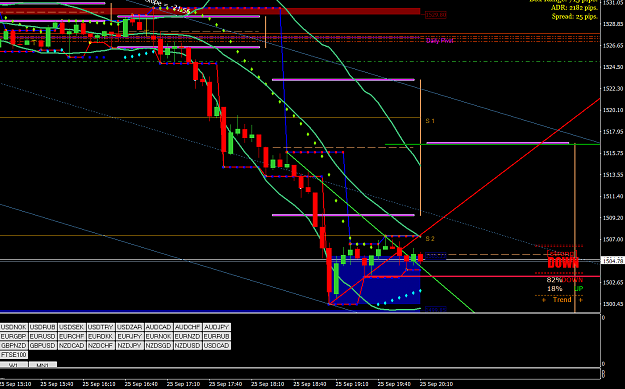Open the FTSE100 index button
Screen dimensions: 625x389
pos(14,355)
